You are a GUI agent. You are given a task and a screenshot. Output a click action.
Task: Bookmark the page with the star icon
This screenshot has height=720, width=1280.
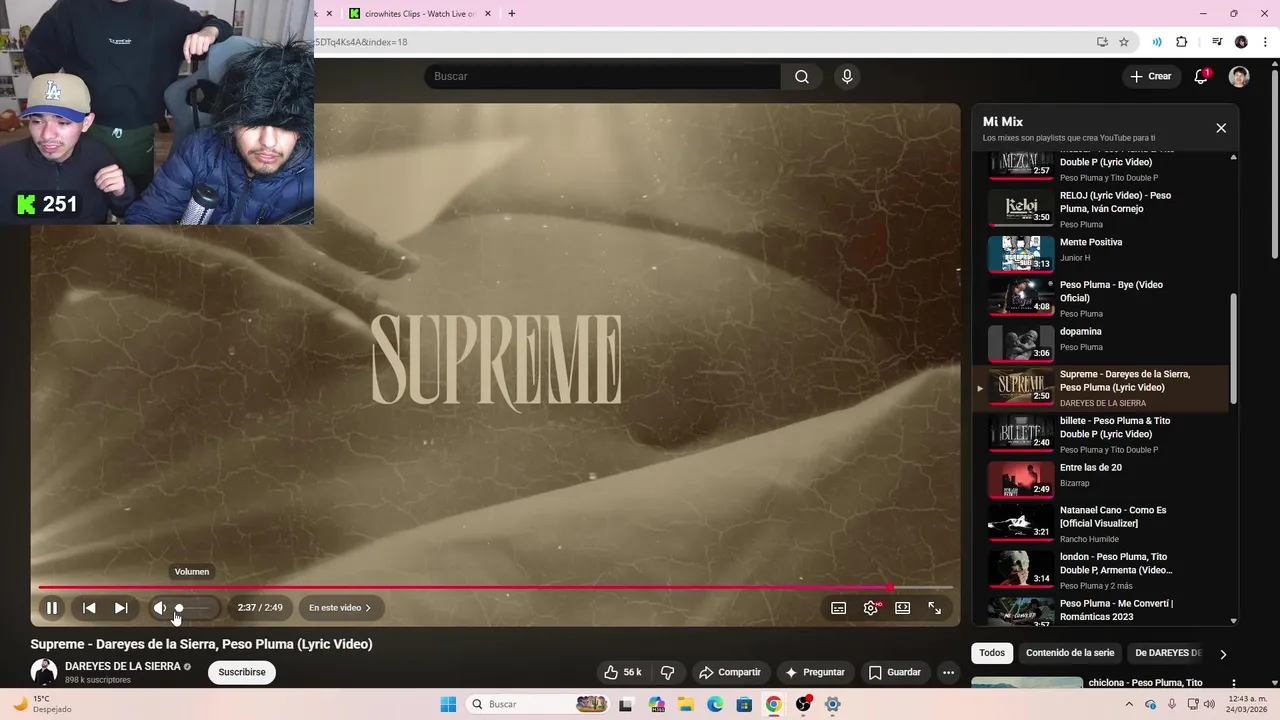click(x=1124, y=42)
